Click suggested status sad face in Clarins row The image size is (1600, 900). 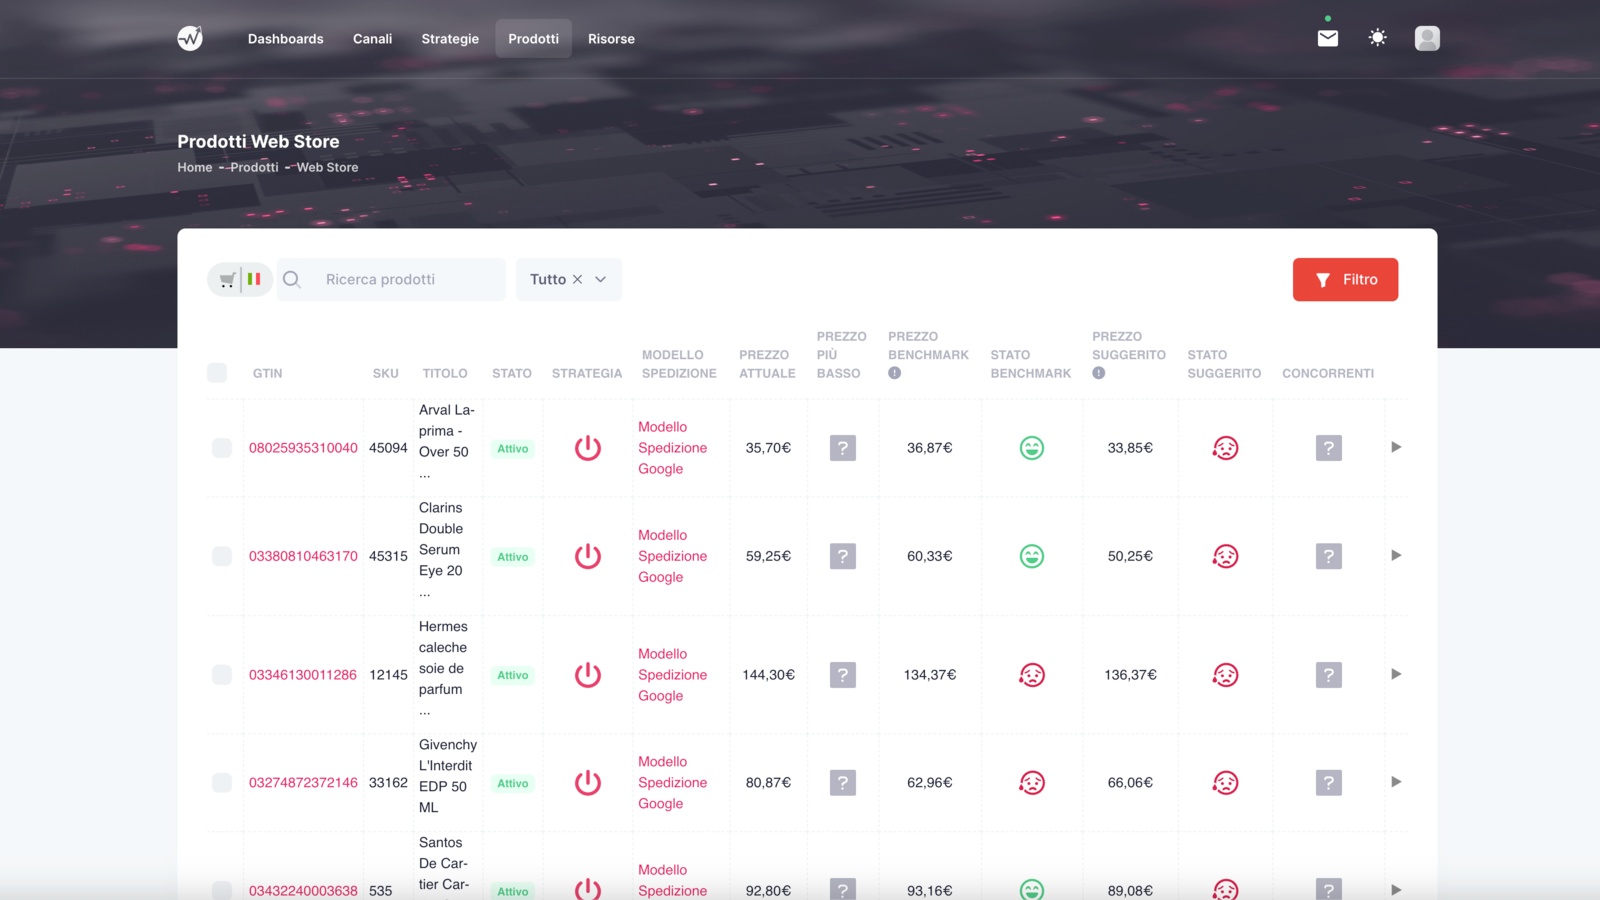pos(1225,556)
